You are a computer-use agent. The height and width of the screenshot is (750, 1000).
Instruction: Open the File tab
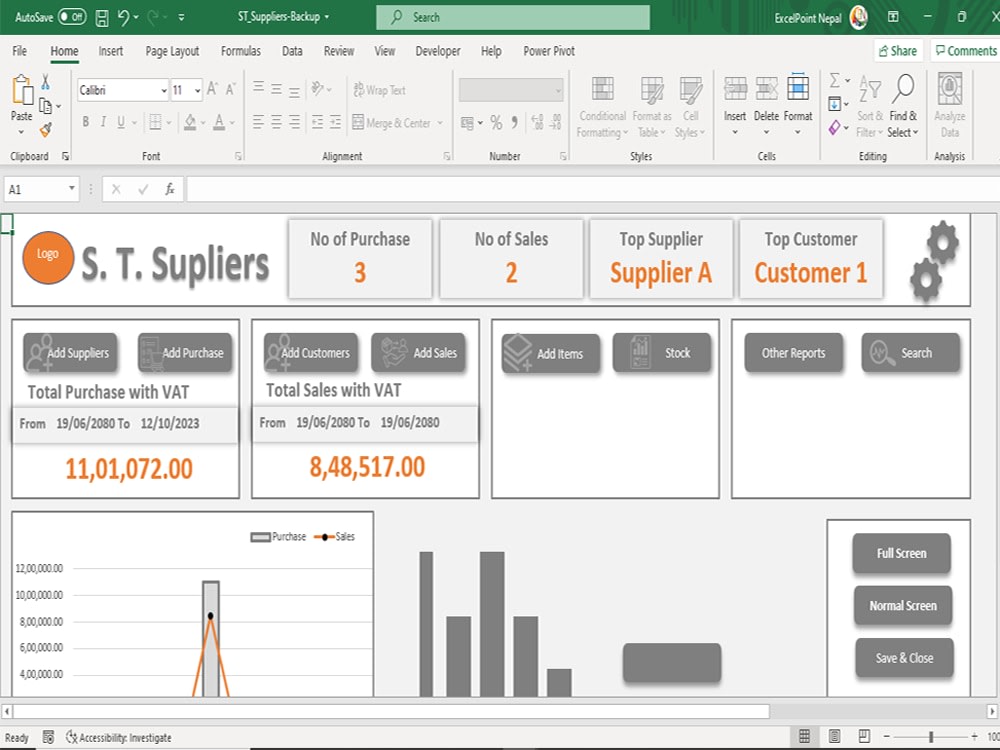click(20, 51)
